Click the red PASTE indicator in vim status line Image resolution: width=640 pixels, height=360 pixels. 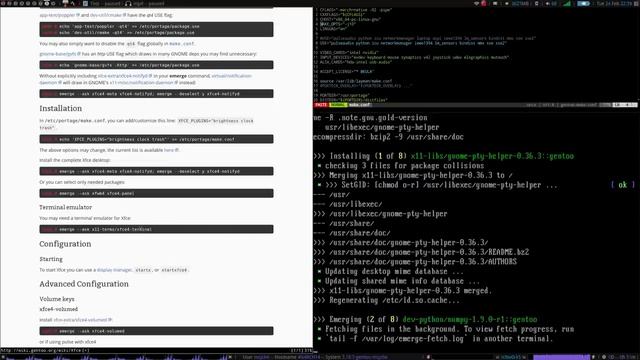(321, 105)
